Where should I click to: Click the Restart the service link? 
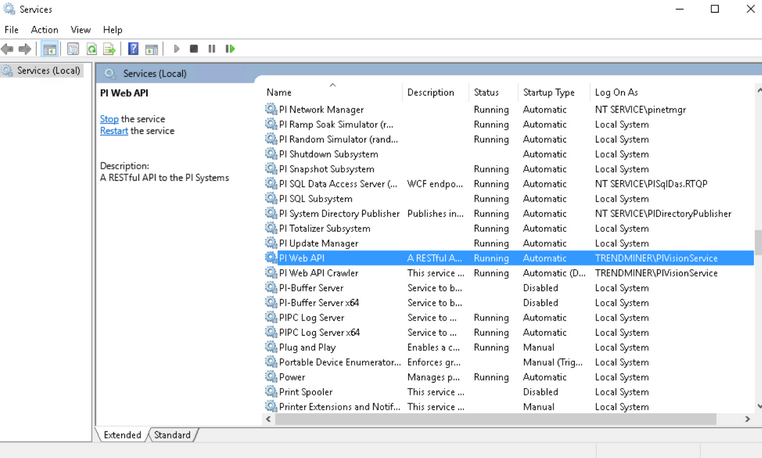113,131
